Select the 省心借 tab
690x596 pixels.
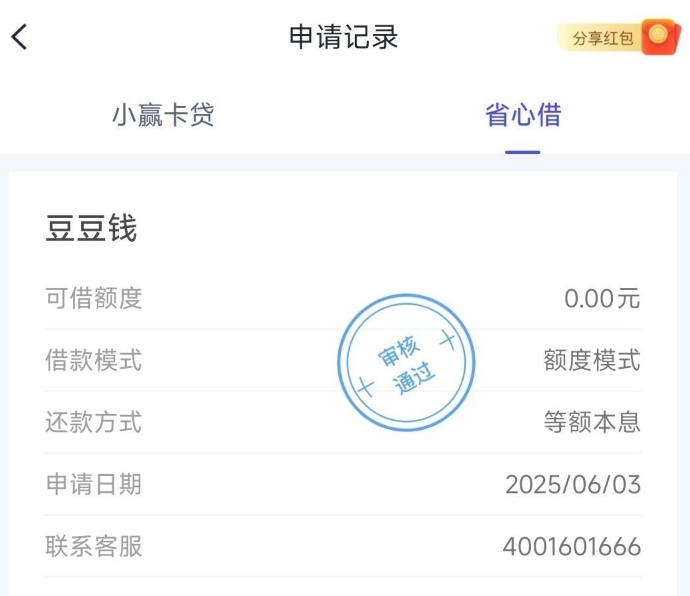pos(523,115)
